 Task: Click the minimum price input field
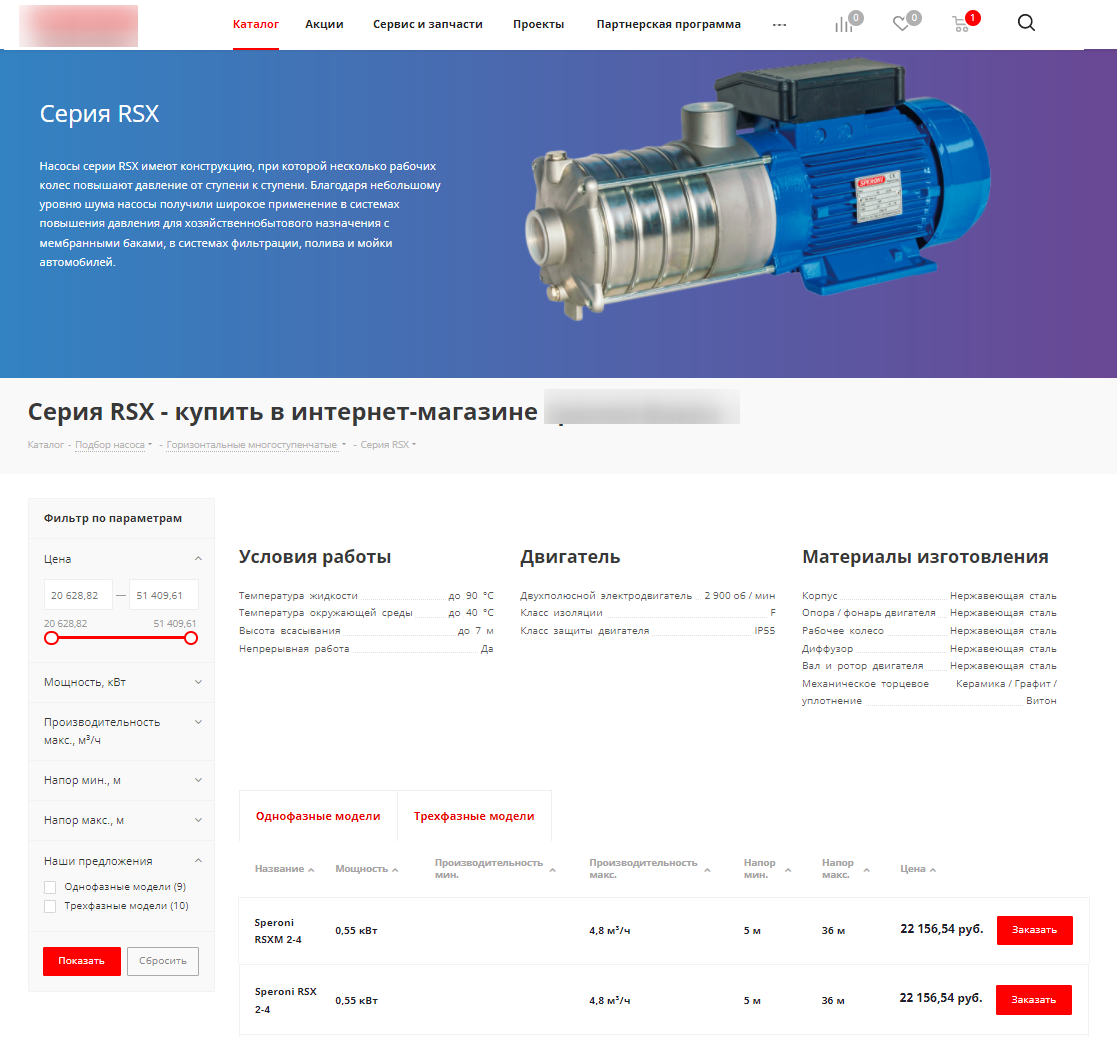click(78, 595)
